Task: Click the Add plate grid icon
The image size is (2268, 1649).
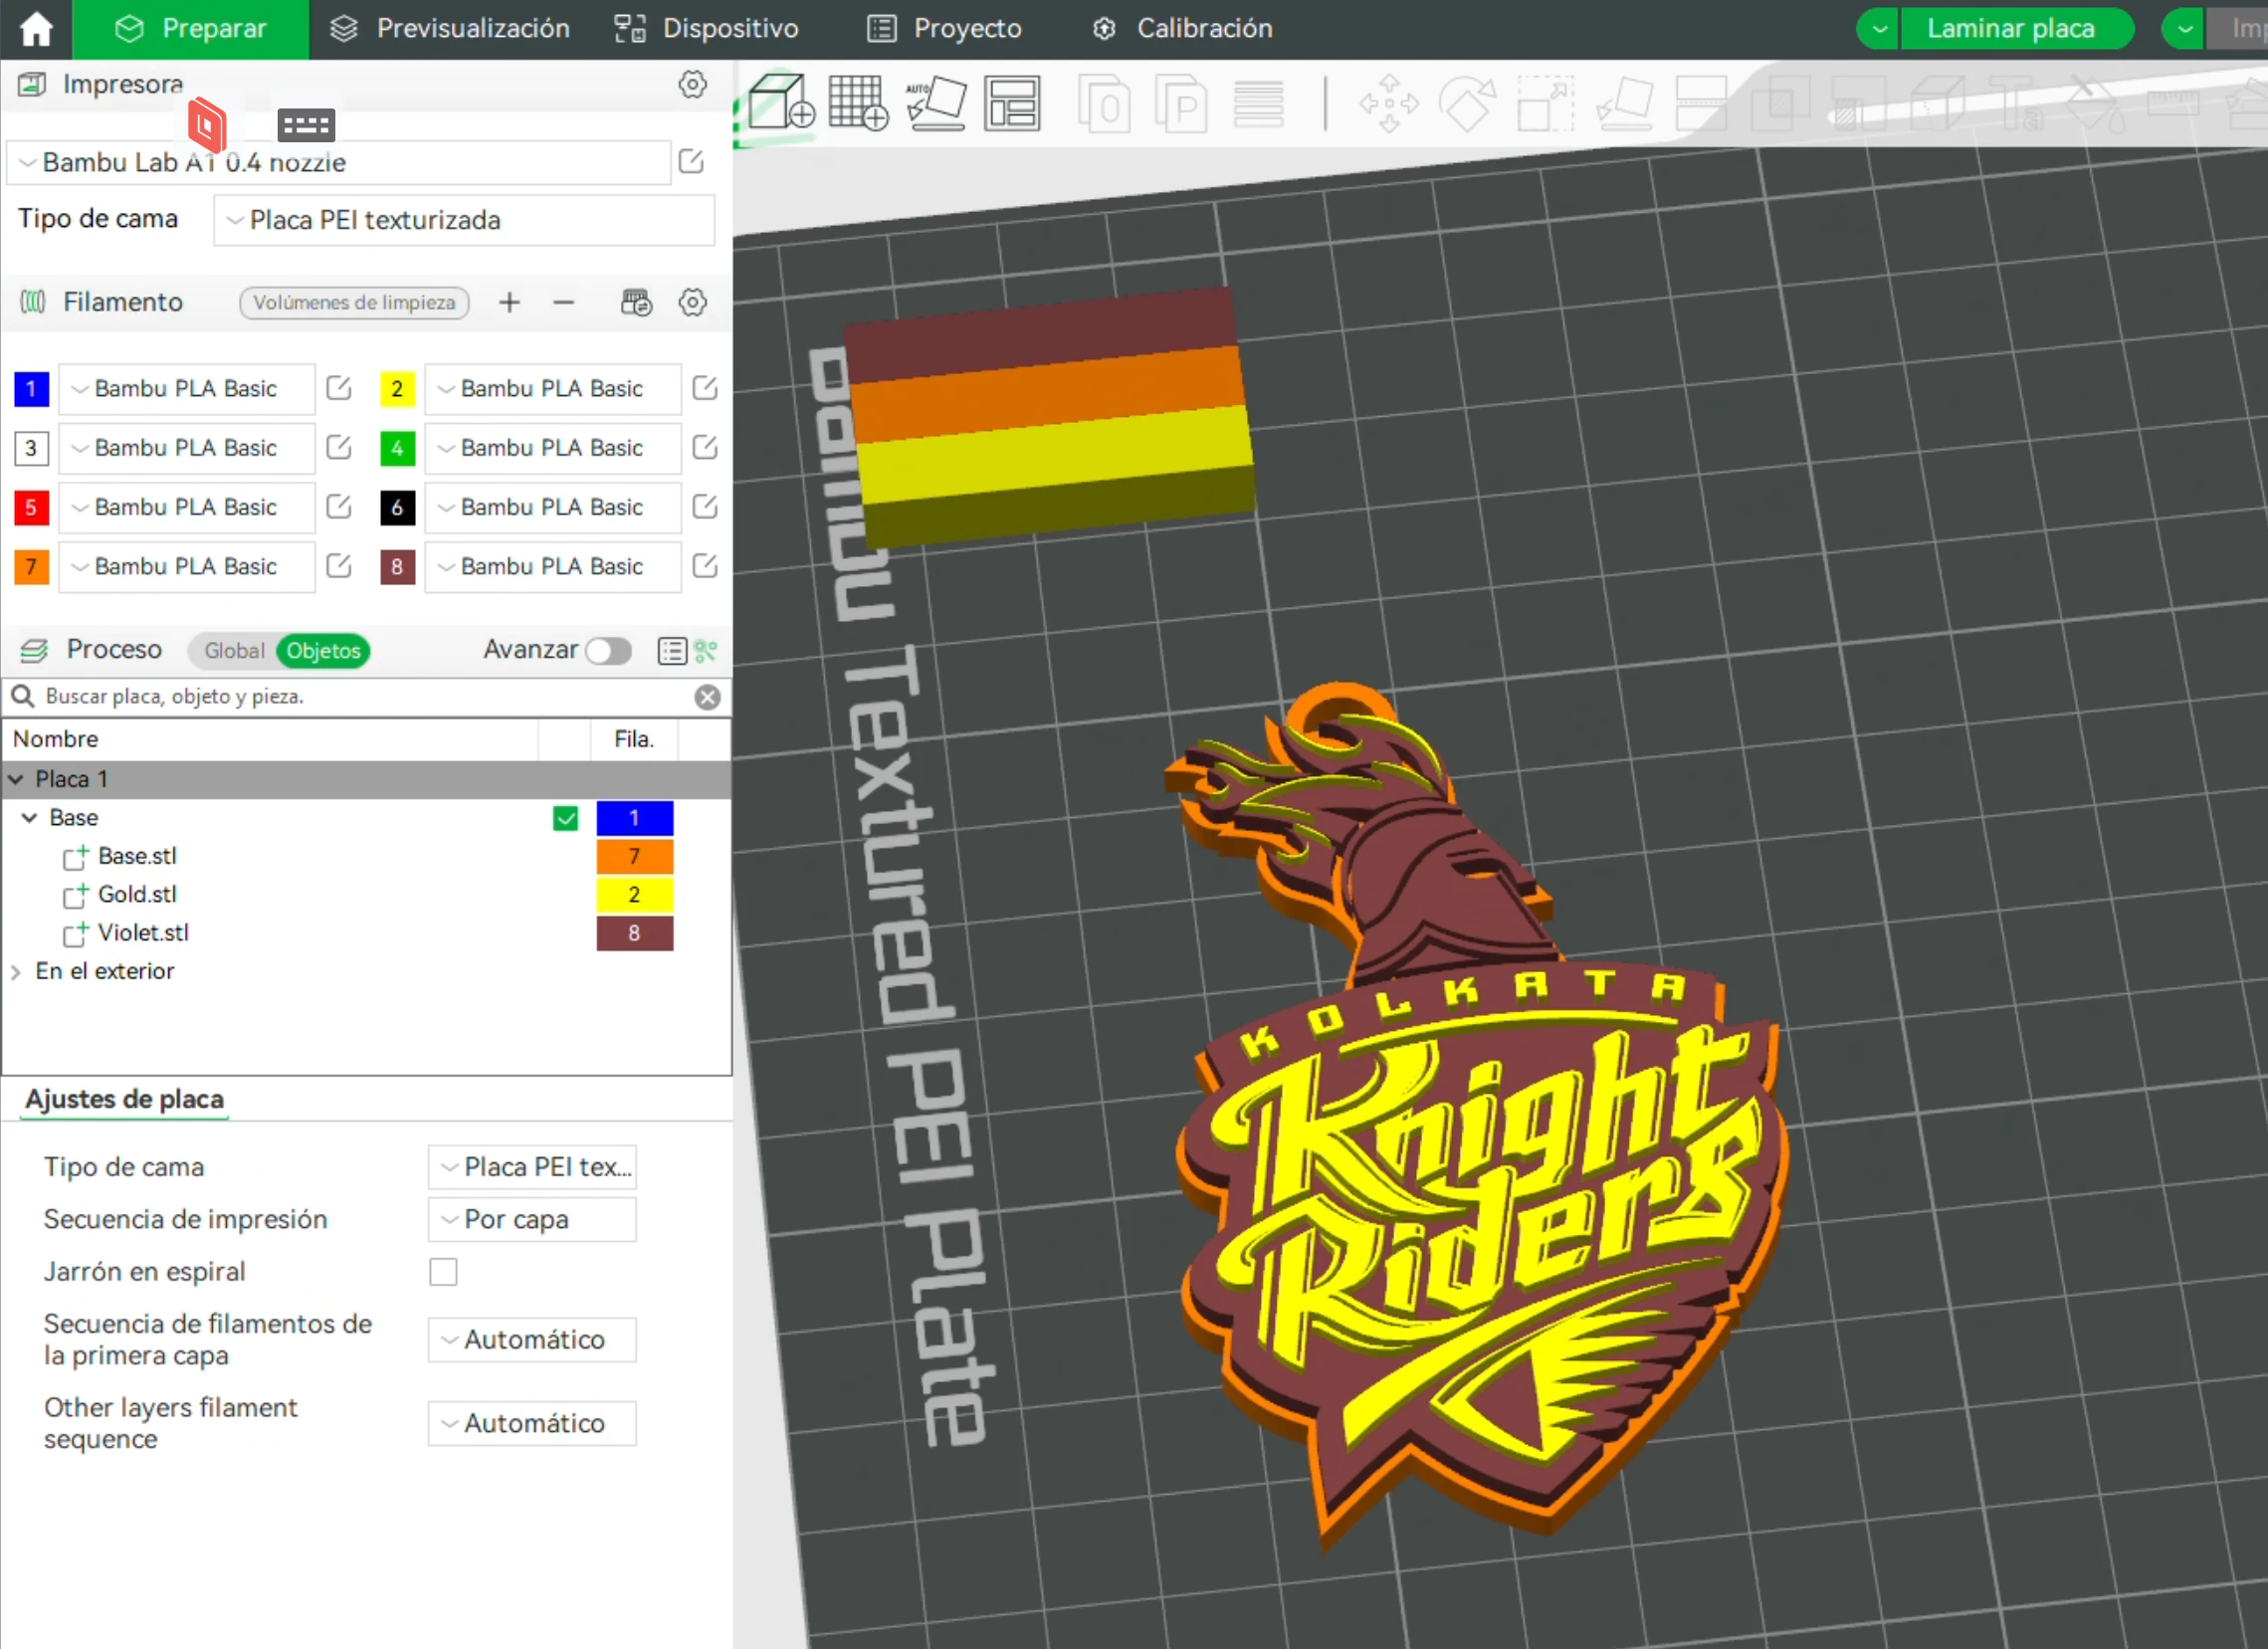Action: tap(857, 102)
